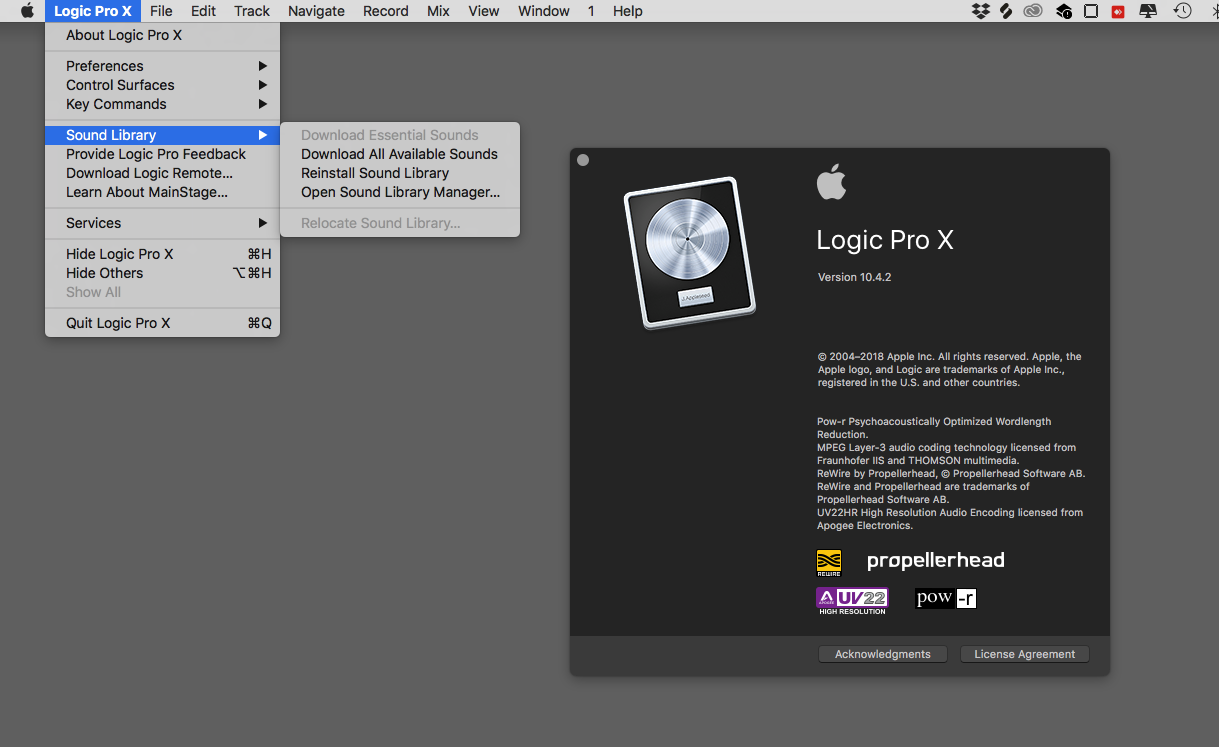Select Provide Logic Pro Feedback

tap(162, 154)
